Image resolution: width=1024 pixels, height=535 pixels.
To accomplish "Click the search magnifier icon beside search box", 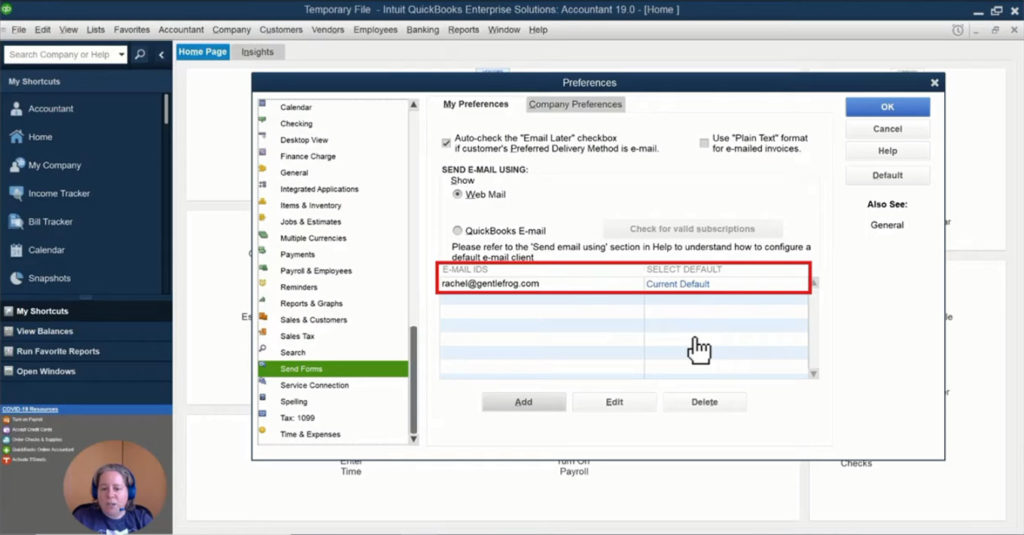I will (x=140, y=55).
